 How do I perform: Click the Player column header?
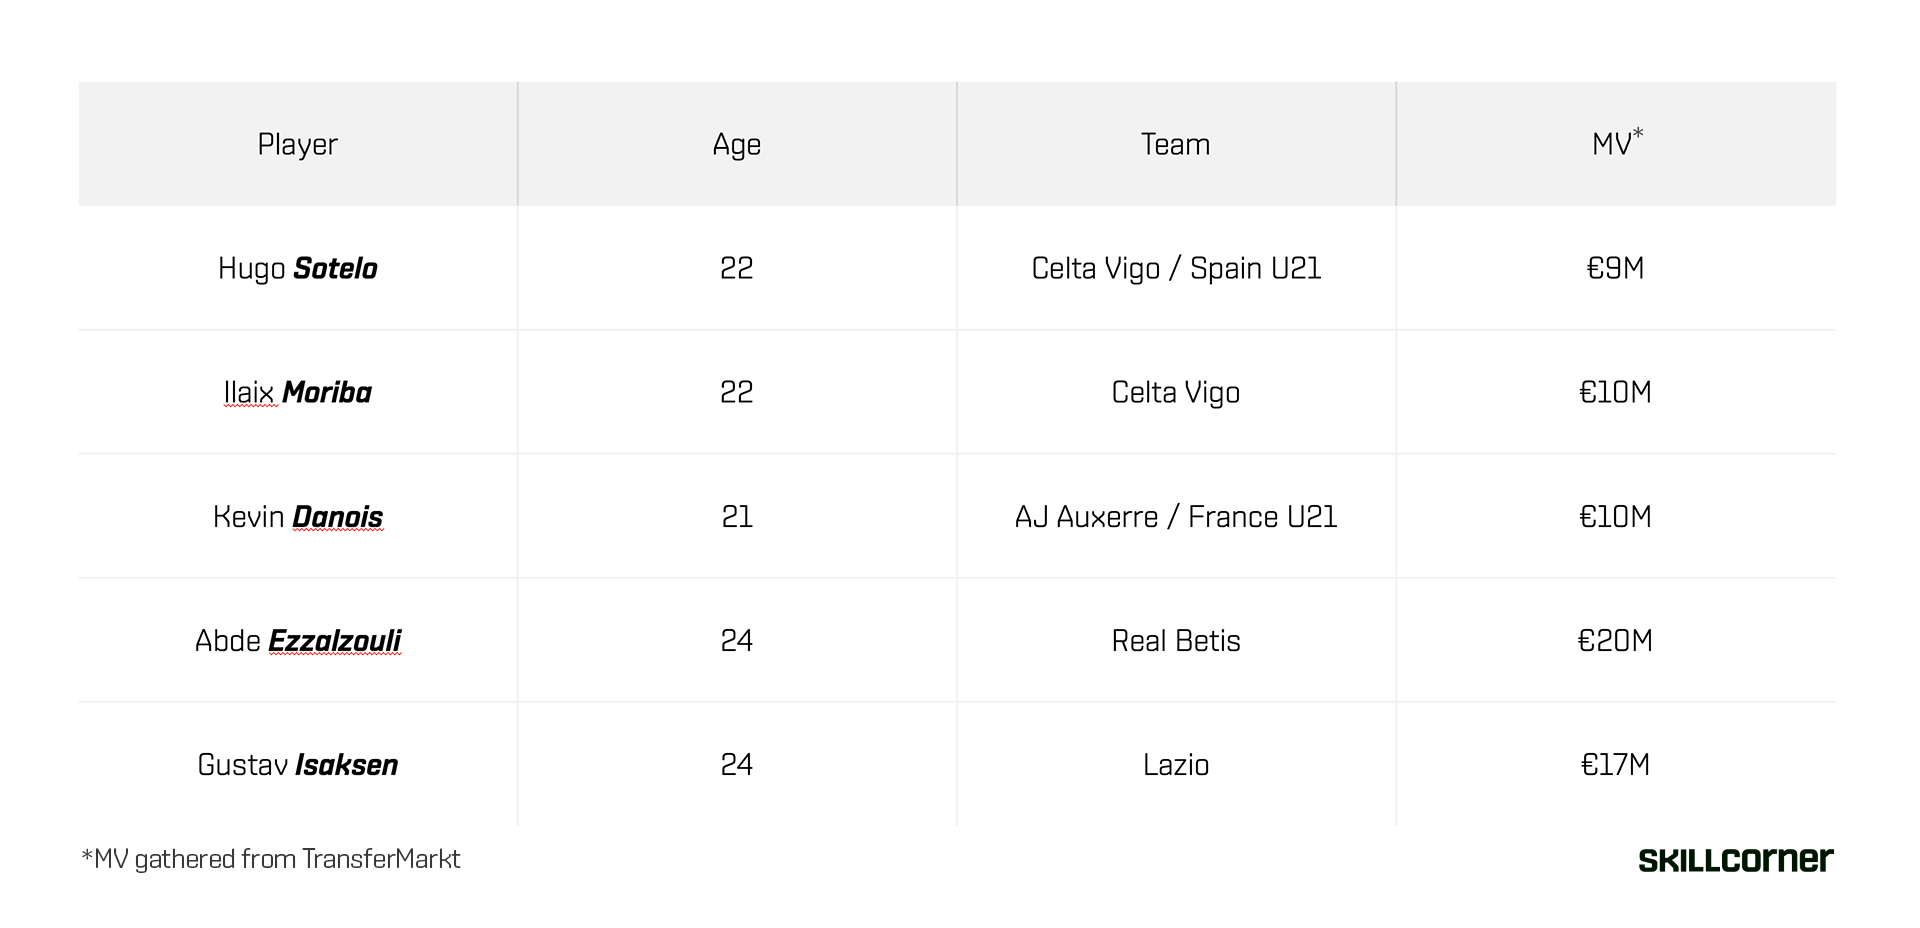(x=297, y=144)
